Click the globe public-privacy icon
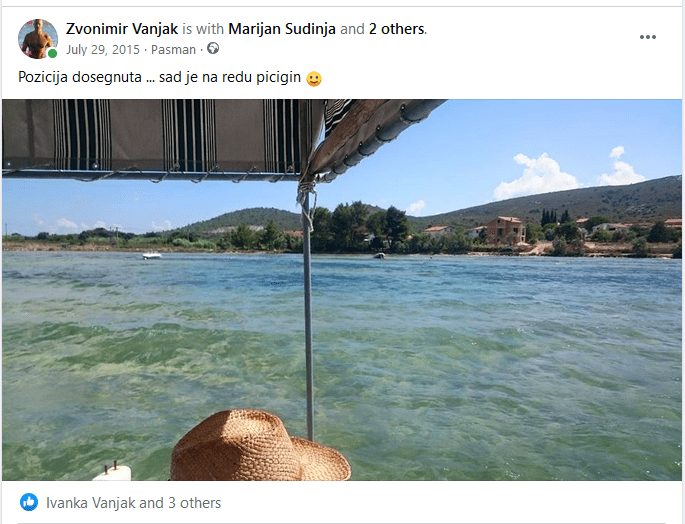This screenshot has height=524, width=685. click(213, 48)
